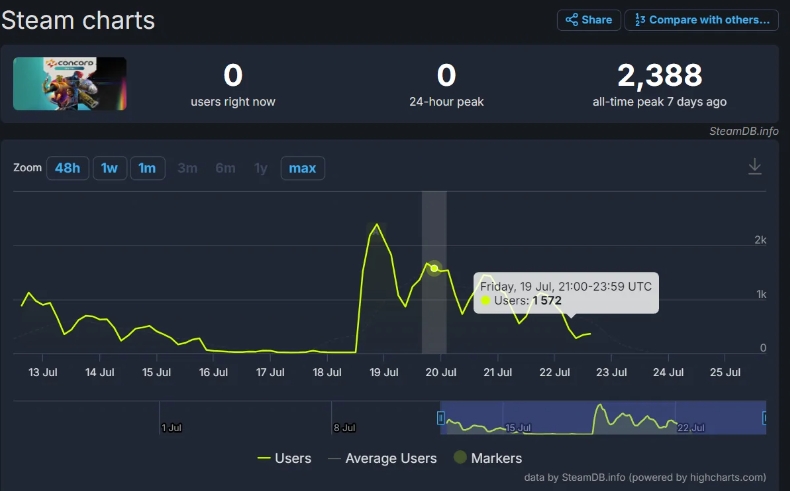Toggle the Users series in legend
Screen dimensions: 790x491
[285, 458]
